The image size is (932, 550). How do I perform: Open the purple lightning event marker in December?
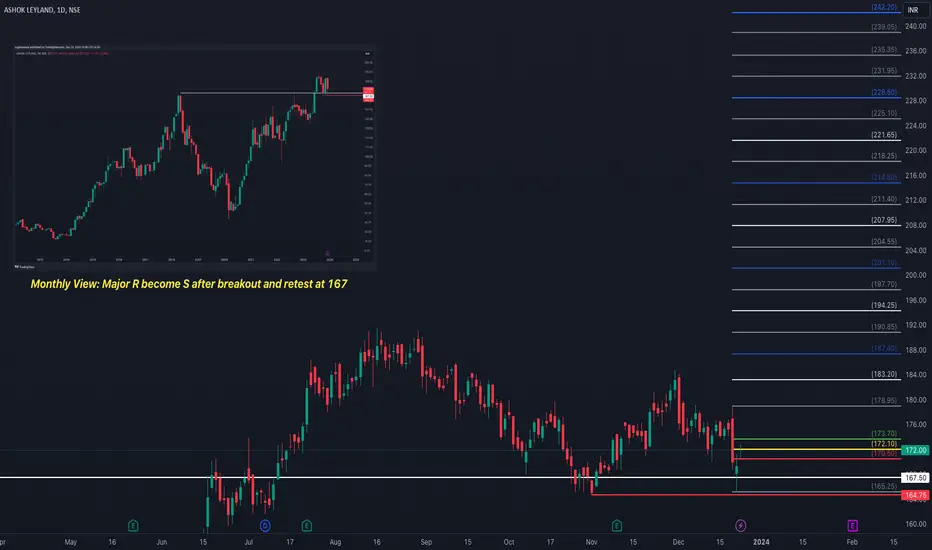pyautogui.click(x=741, y=526)
